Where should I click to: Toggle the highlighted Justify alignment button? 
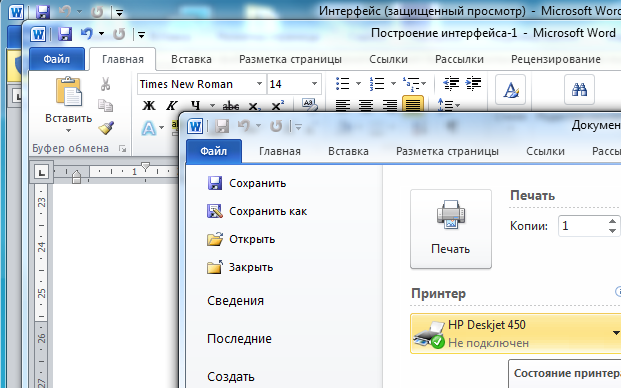coord(413,104)
